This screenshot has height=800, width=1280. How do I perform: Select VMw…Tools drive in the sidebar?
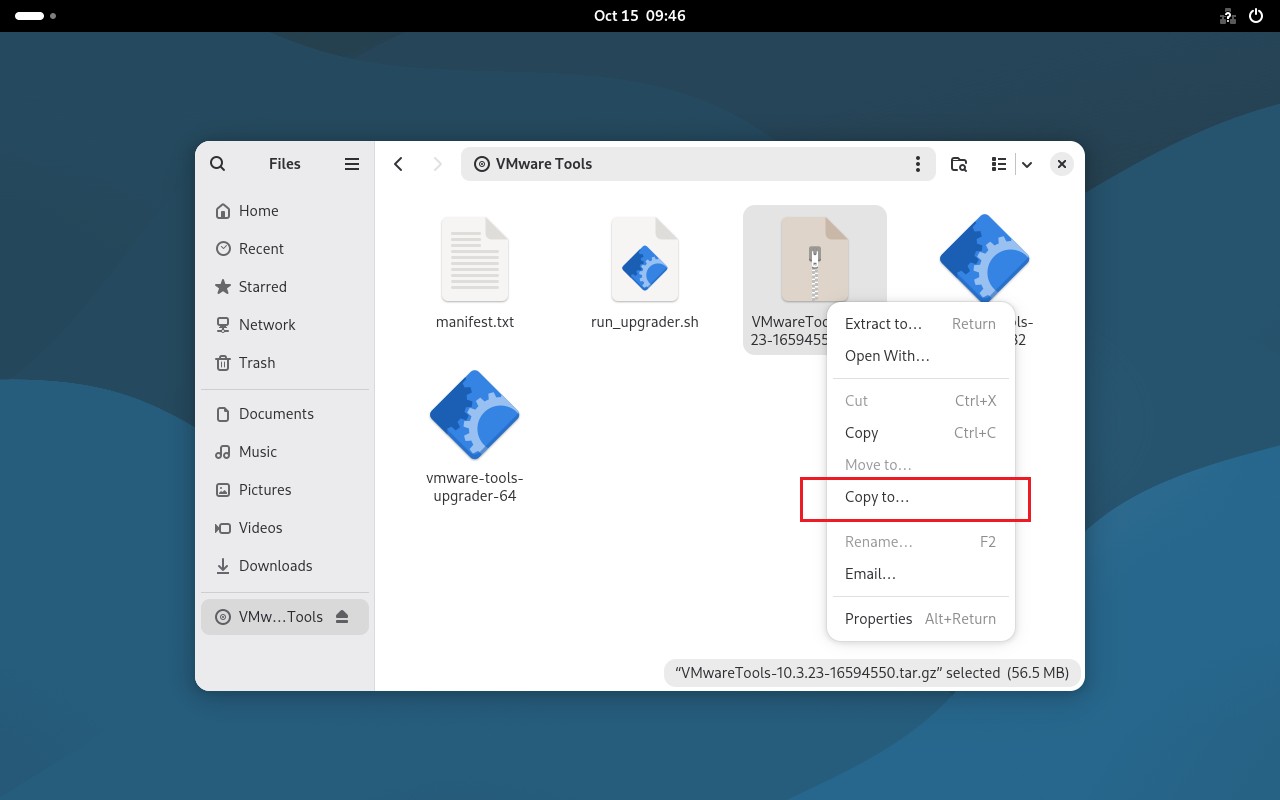(285, 617)
